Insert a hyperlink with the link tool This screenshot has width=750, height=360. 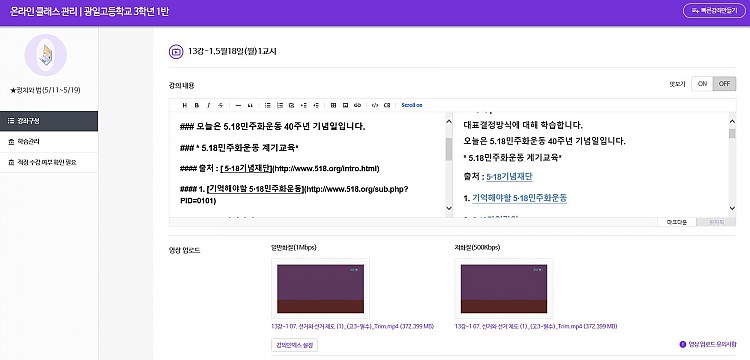(x=357, y=105)
